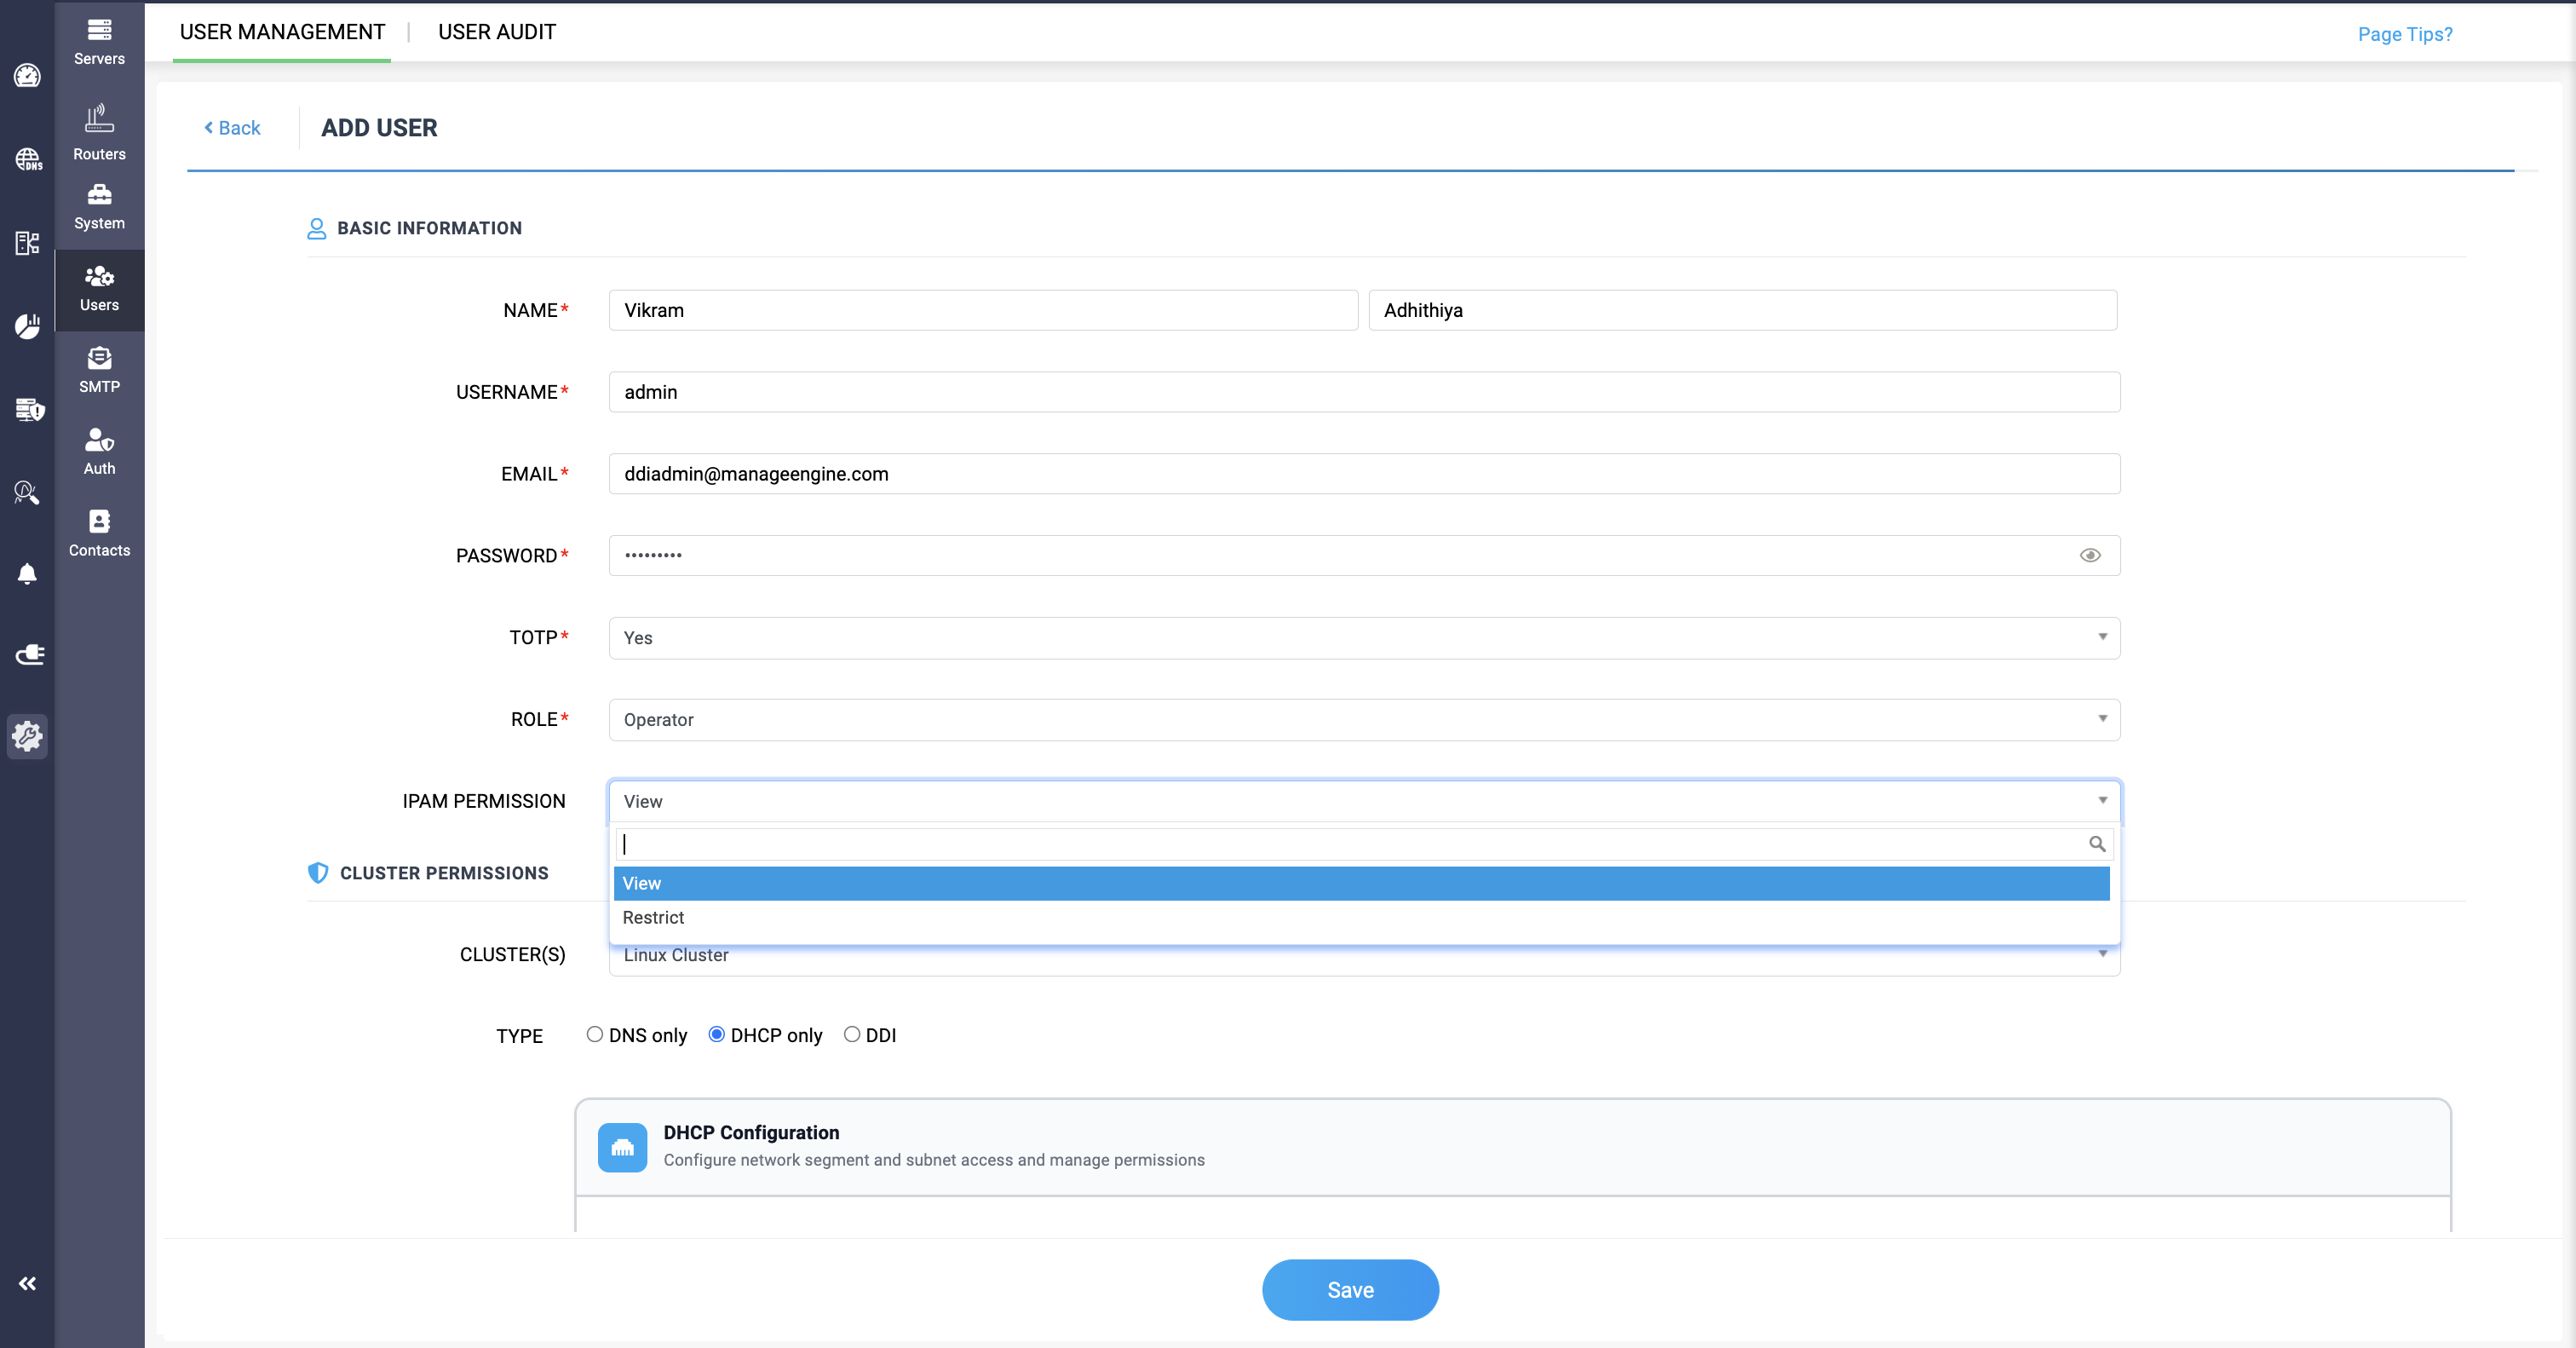Click the Save button
The image size is (2576, 1348).
coord(1350,1289)
